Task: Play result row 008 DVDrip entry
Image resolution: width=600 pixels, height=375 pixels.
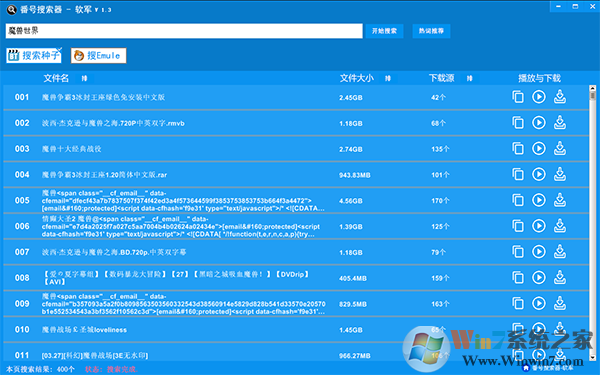Action: [539, 277]
